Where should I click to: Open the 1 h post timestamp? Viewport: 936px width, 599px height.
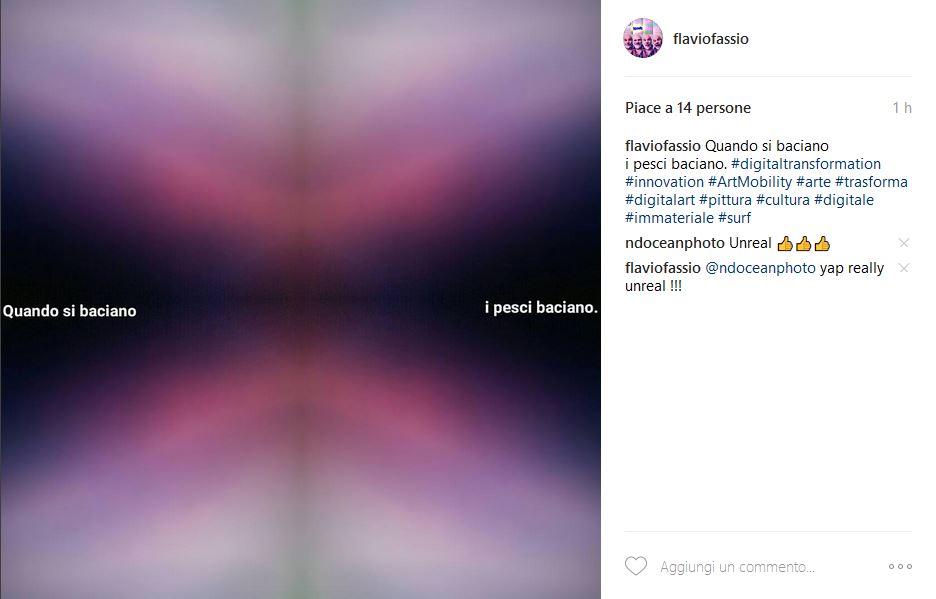pos(902,108)
